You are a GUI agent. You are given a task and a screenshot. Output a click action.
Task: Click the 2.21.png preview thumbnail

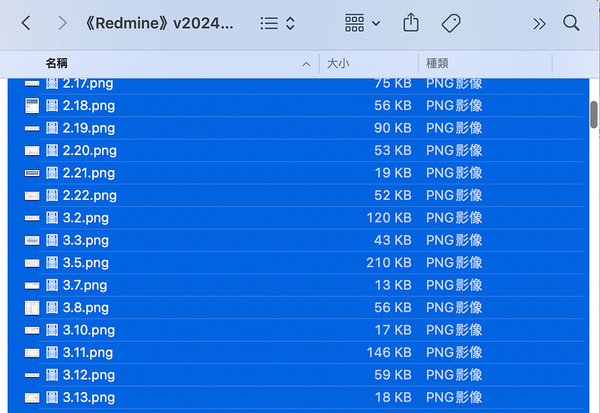click(32, 173)
